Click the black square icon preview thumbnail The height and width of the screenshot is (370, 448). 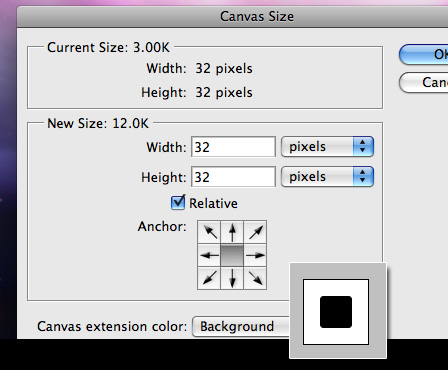click(x=336, y=312)
